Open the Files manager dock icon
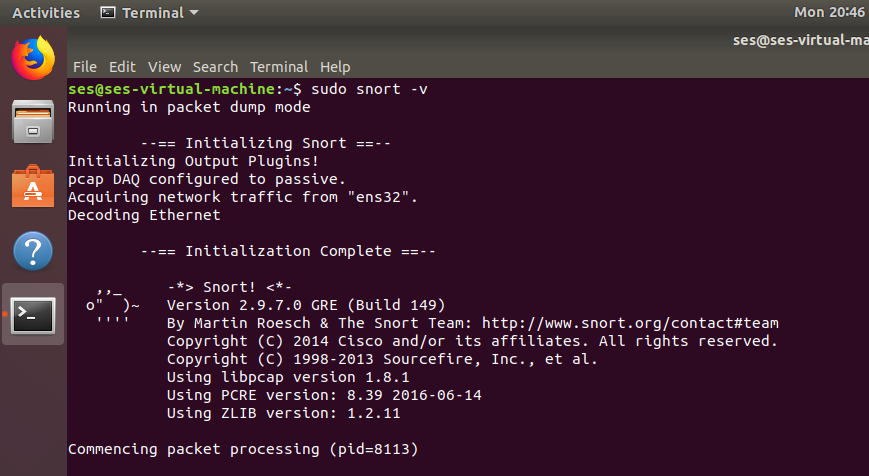Image resolution: width=869 pixels, height=476 pixels. pyautogui.click(x=33, y=122)
